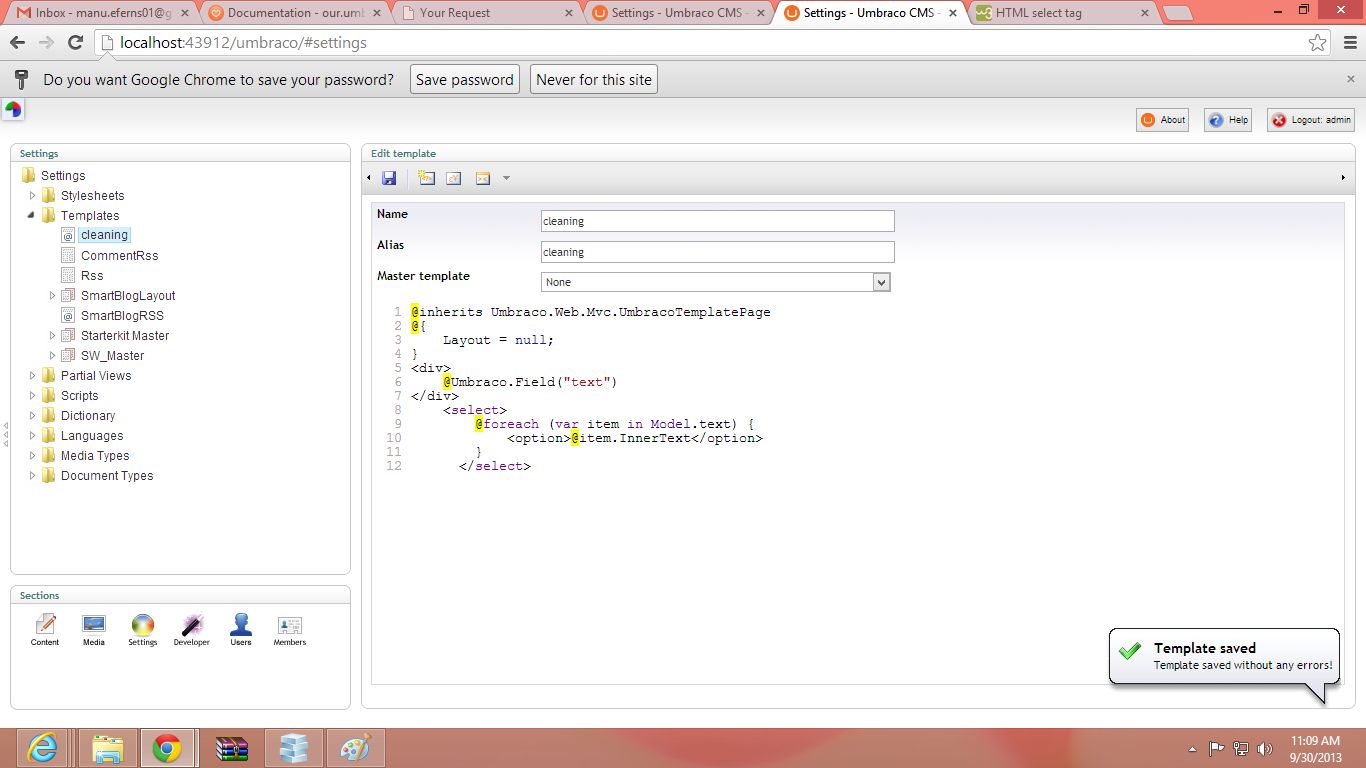1366x768 pixels.
Task: Select the SmartBlogRSS template
Action: [x=122, y=315]
